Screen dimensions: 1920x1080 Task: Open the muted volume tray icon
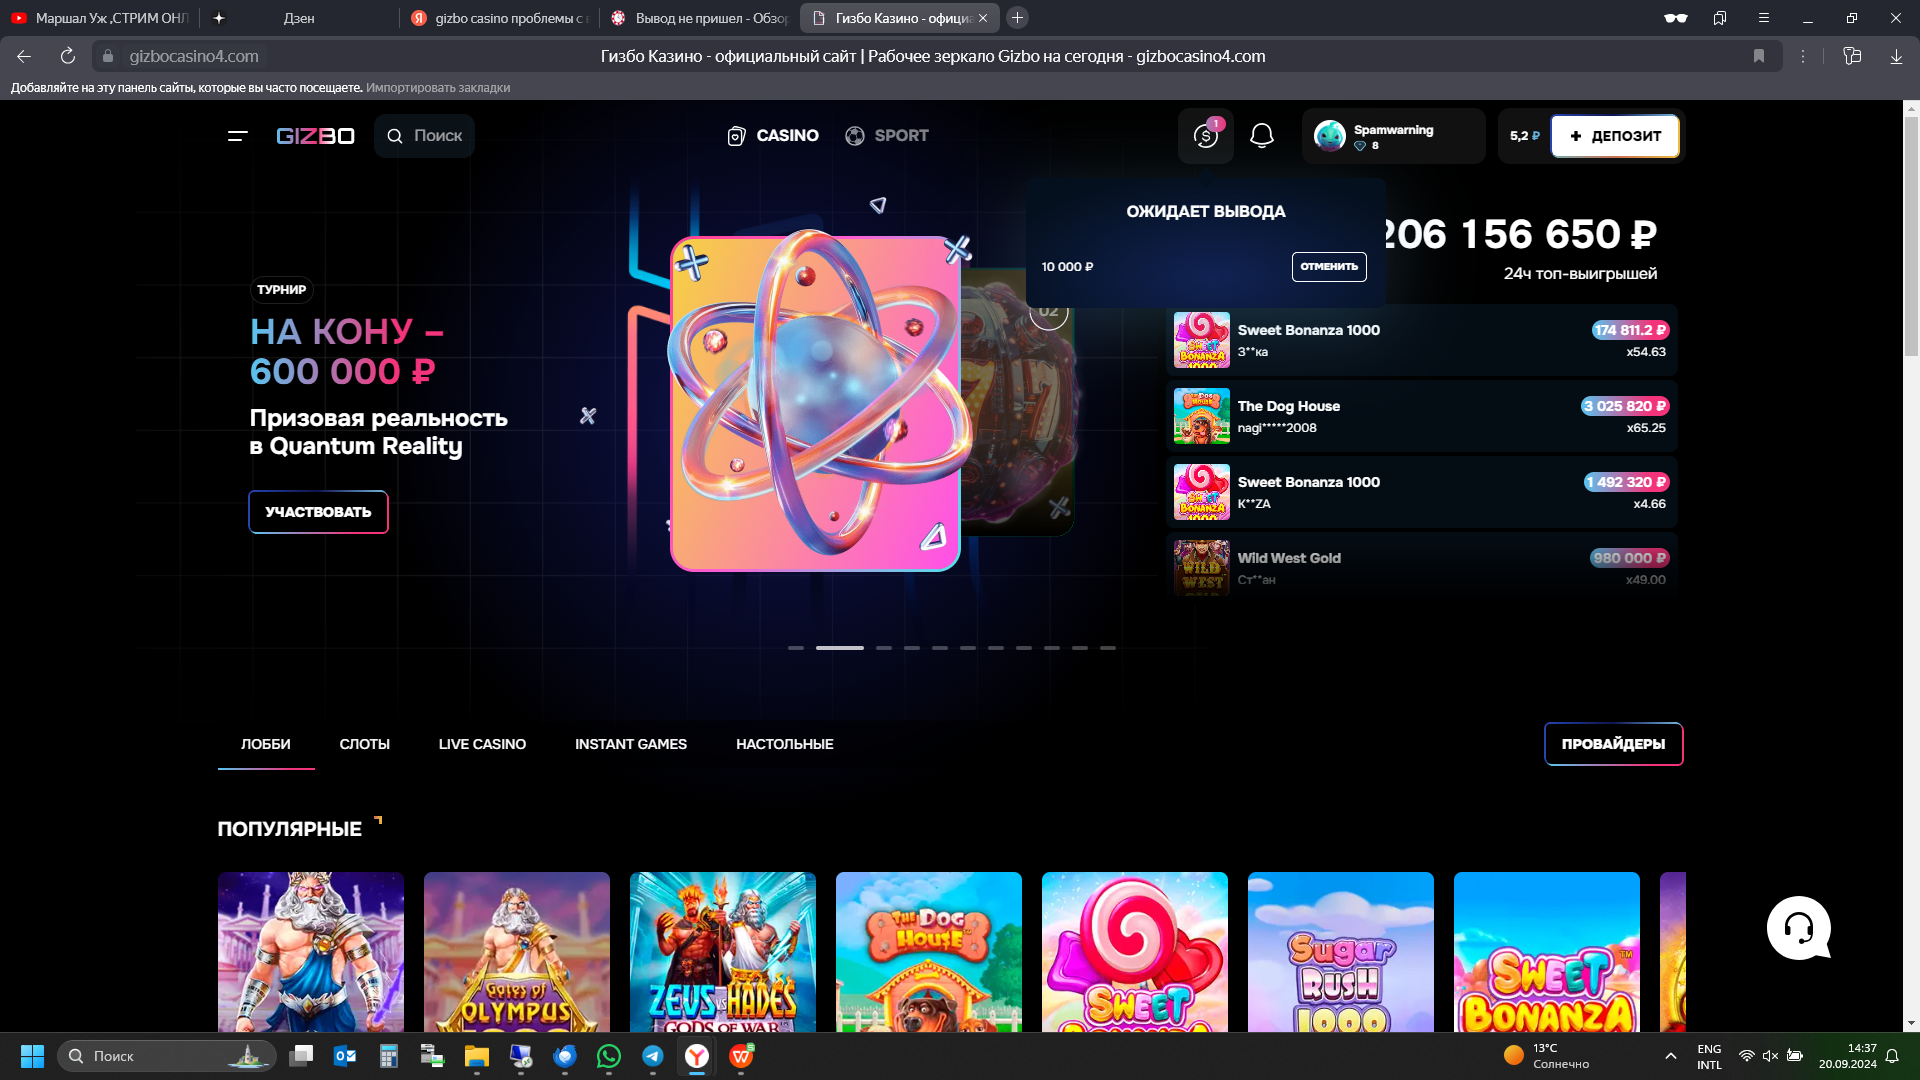point(1770,1056)
